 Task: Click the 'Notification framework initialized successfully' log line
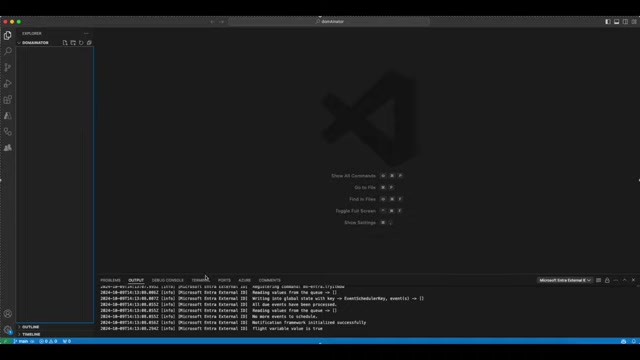click(309, 322)
